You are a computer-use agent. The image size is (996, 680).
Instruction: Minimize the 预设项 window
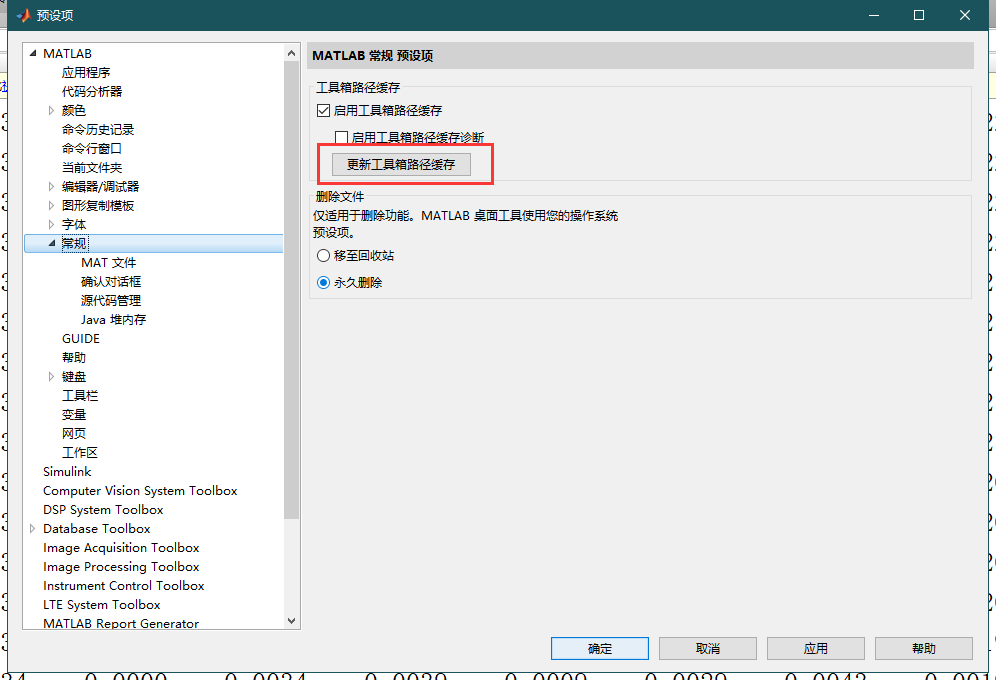click(874, 15)
